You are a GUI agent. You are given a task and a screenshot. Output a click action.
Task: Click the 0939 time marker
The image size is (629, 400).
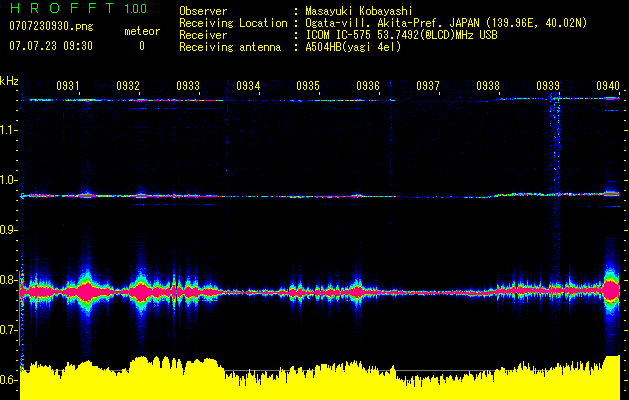548,85
